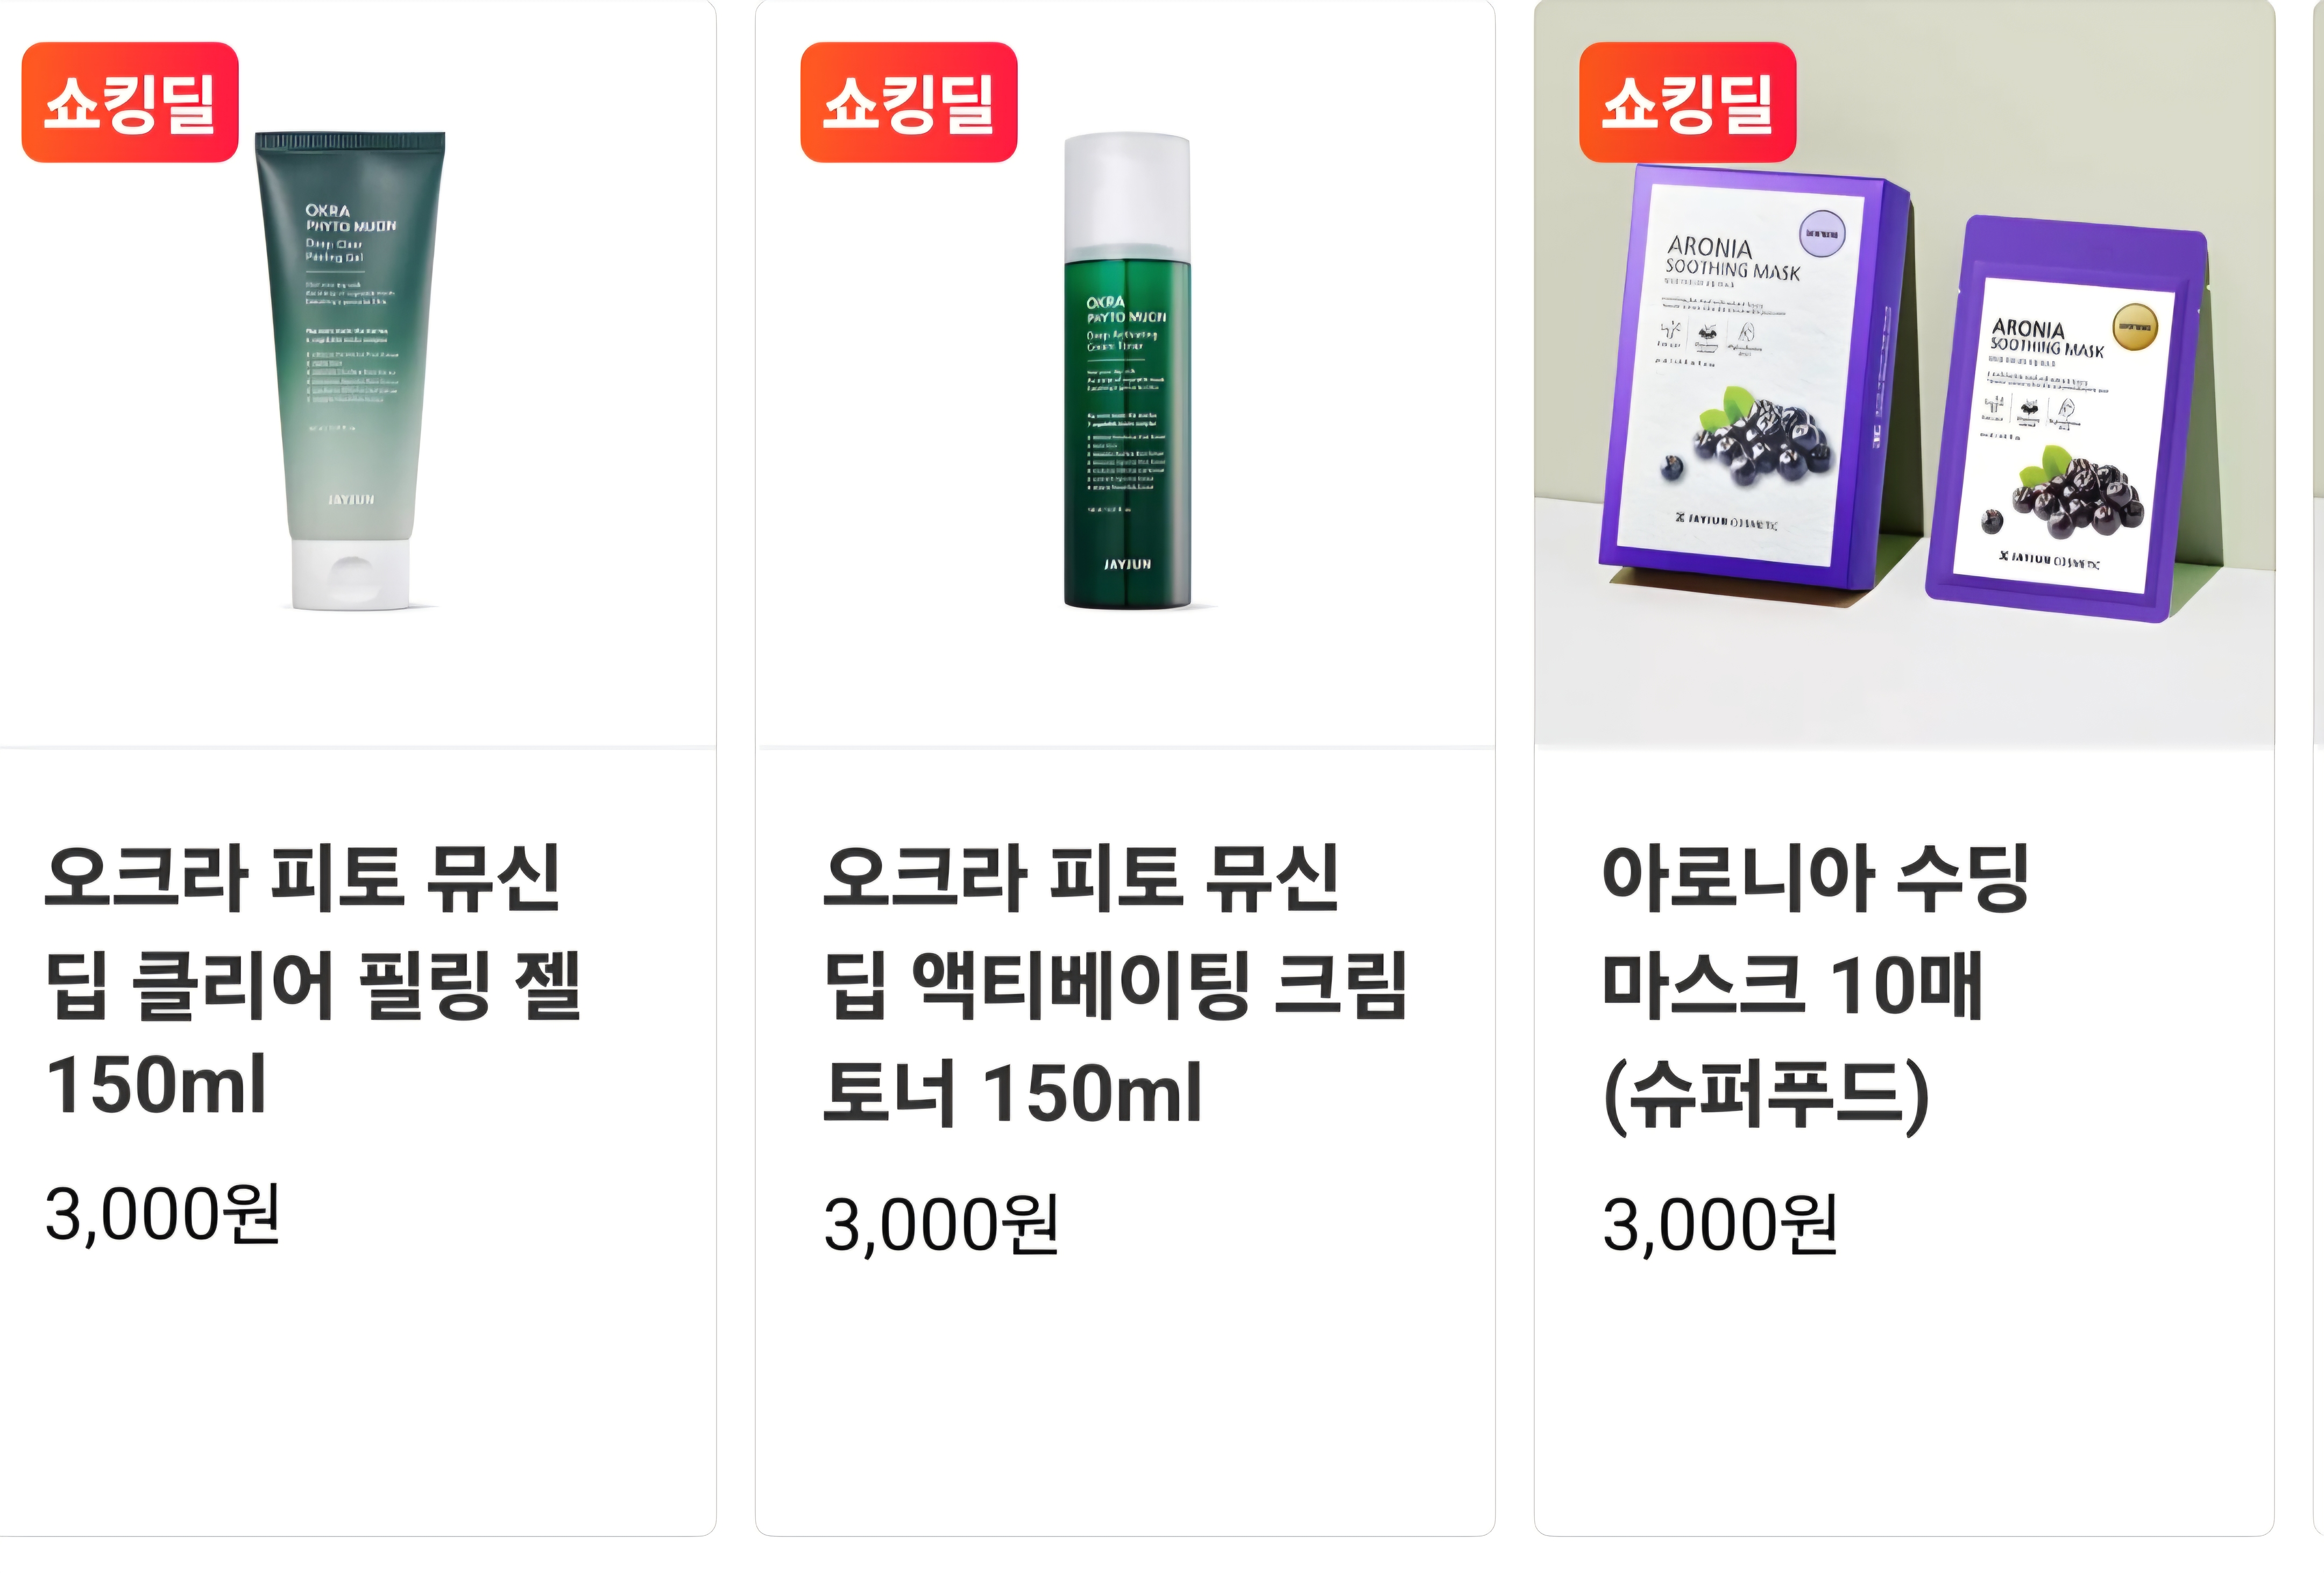Viewport: 2324px width, 1573px height.
Task: Open 오크라 피토 뮤신 딥 액티베이팅 크림 토너 title
Action: 1115,986
